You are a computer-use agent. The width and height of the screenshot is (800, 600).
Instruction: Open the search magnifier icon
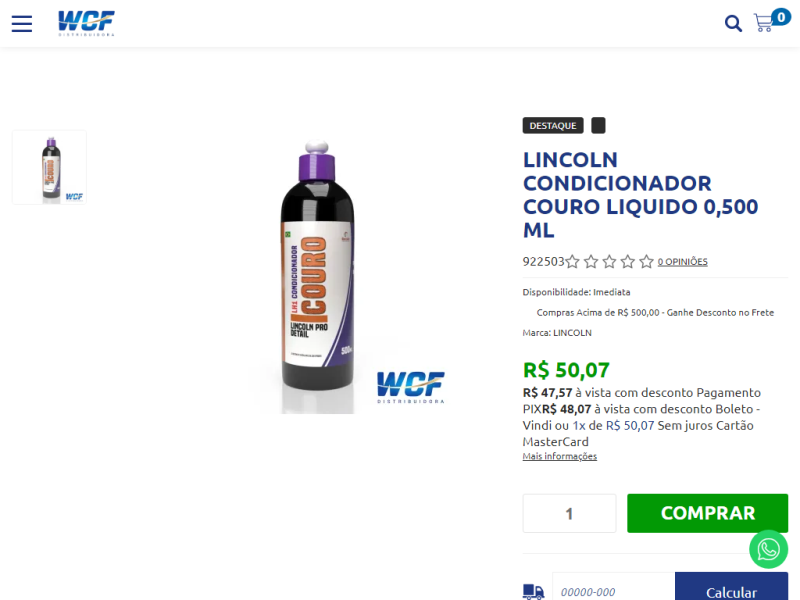click(733, 23)
